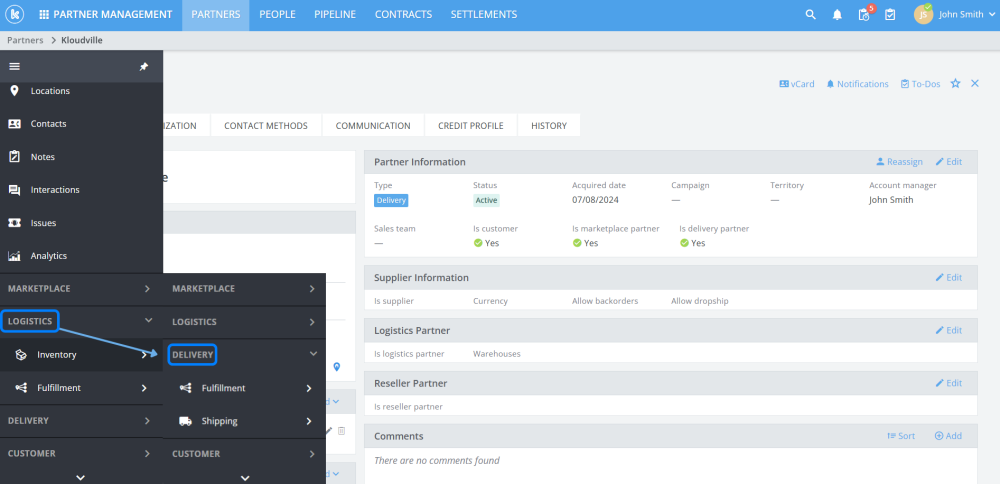The image size is (1000, 484).
Task: Expand the Shipping submenu arrow
Action: pyautogui.click(x=309, y=421)
